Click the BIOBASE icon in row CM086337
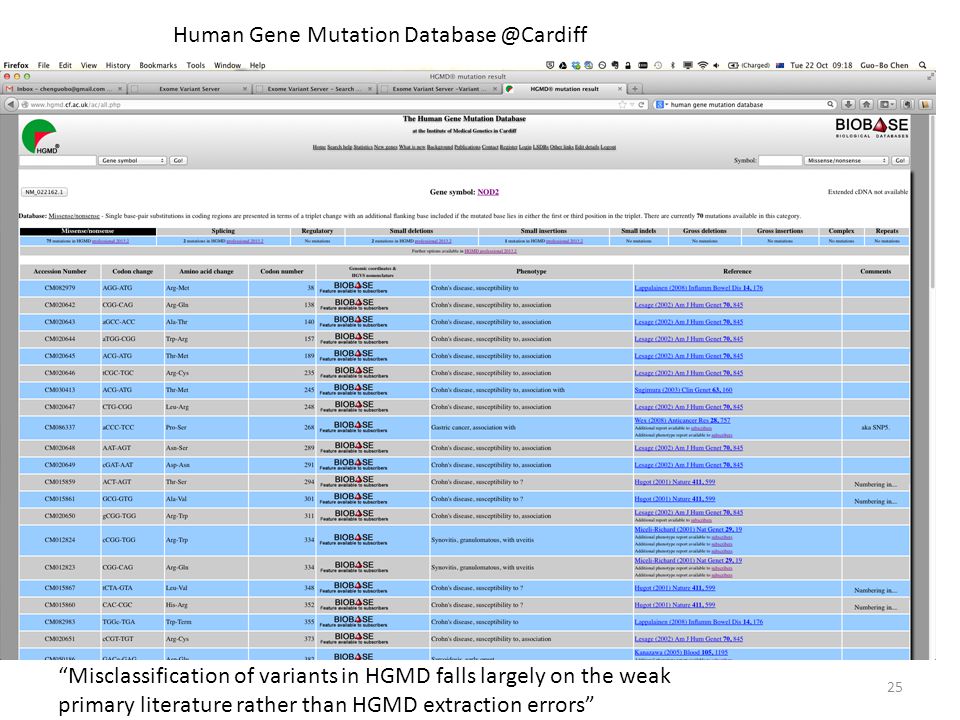Image resolution: width=960 pixels, height=720 pixels. click(x=353, y=427)
